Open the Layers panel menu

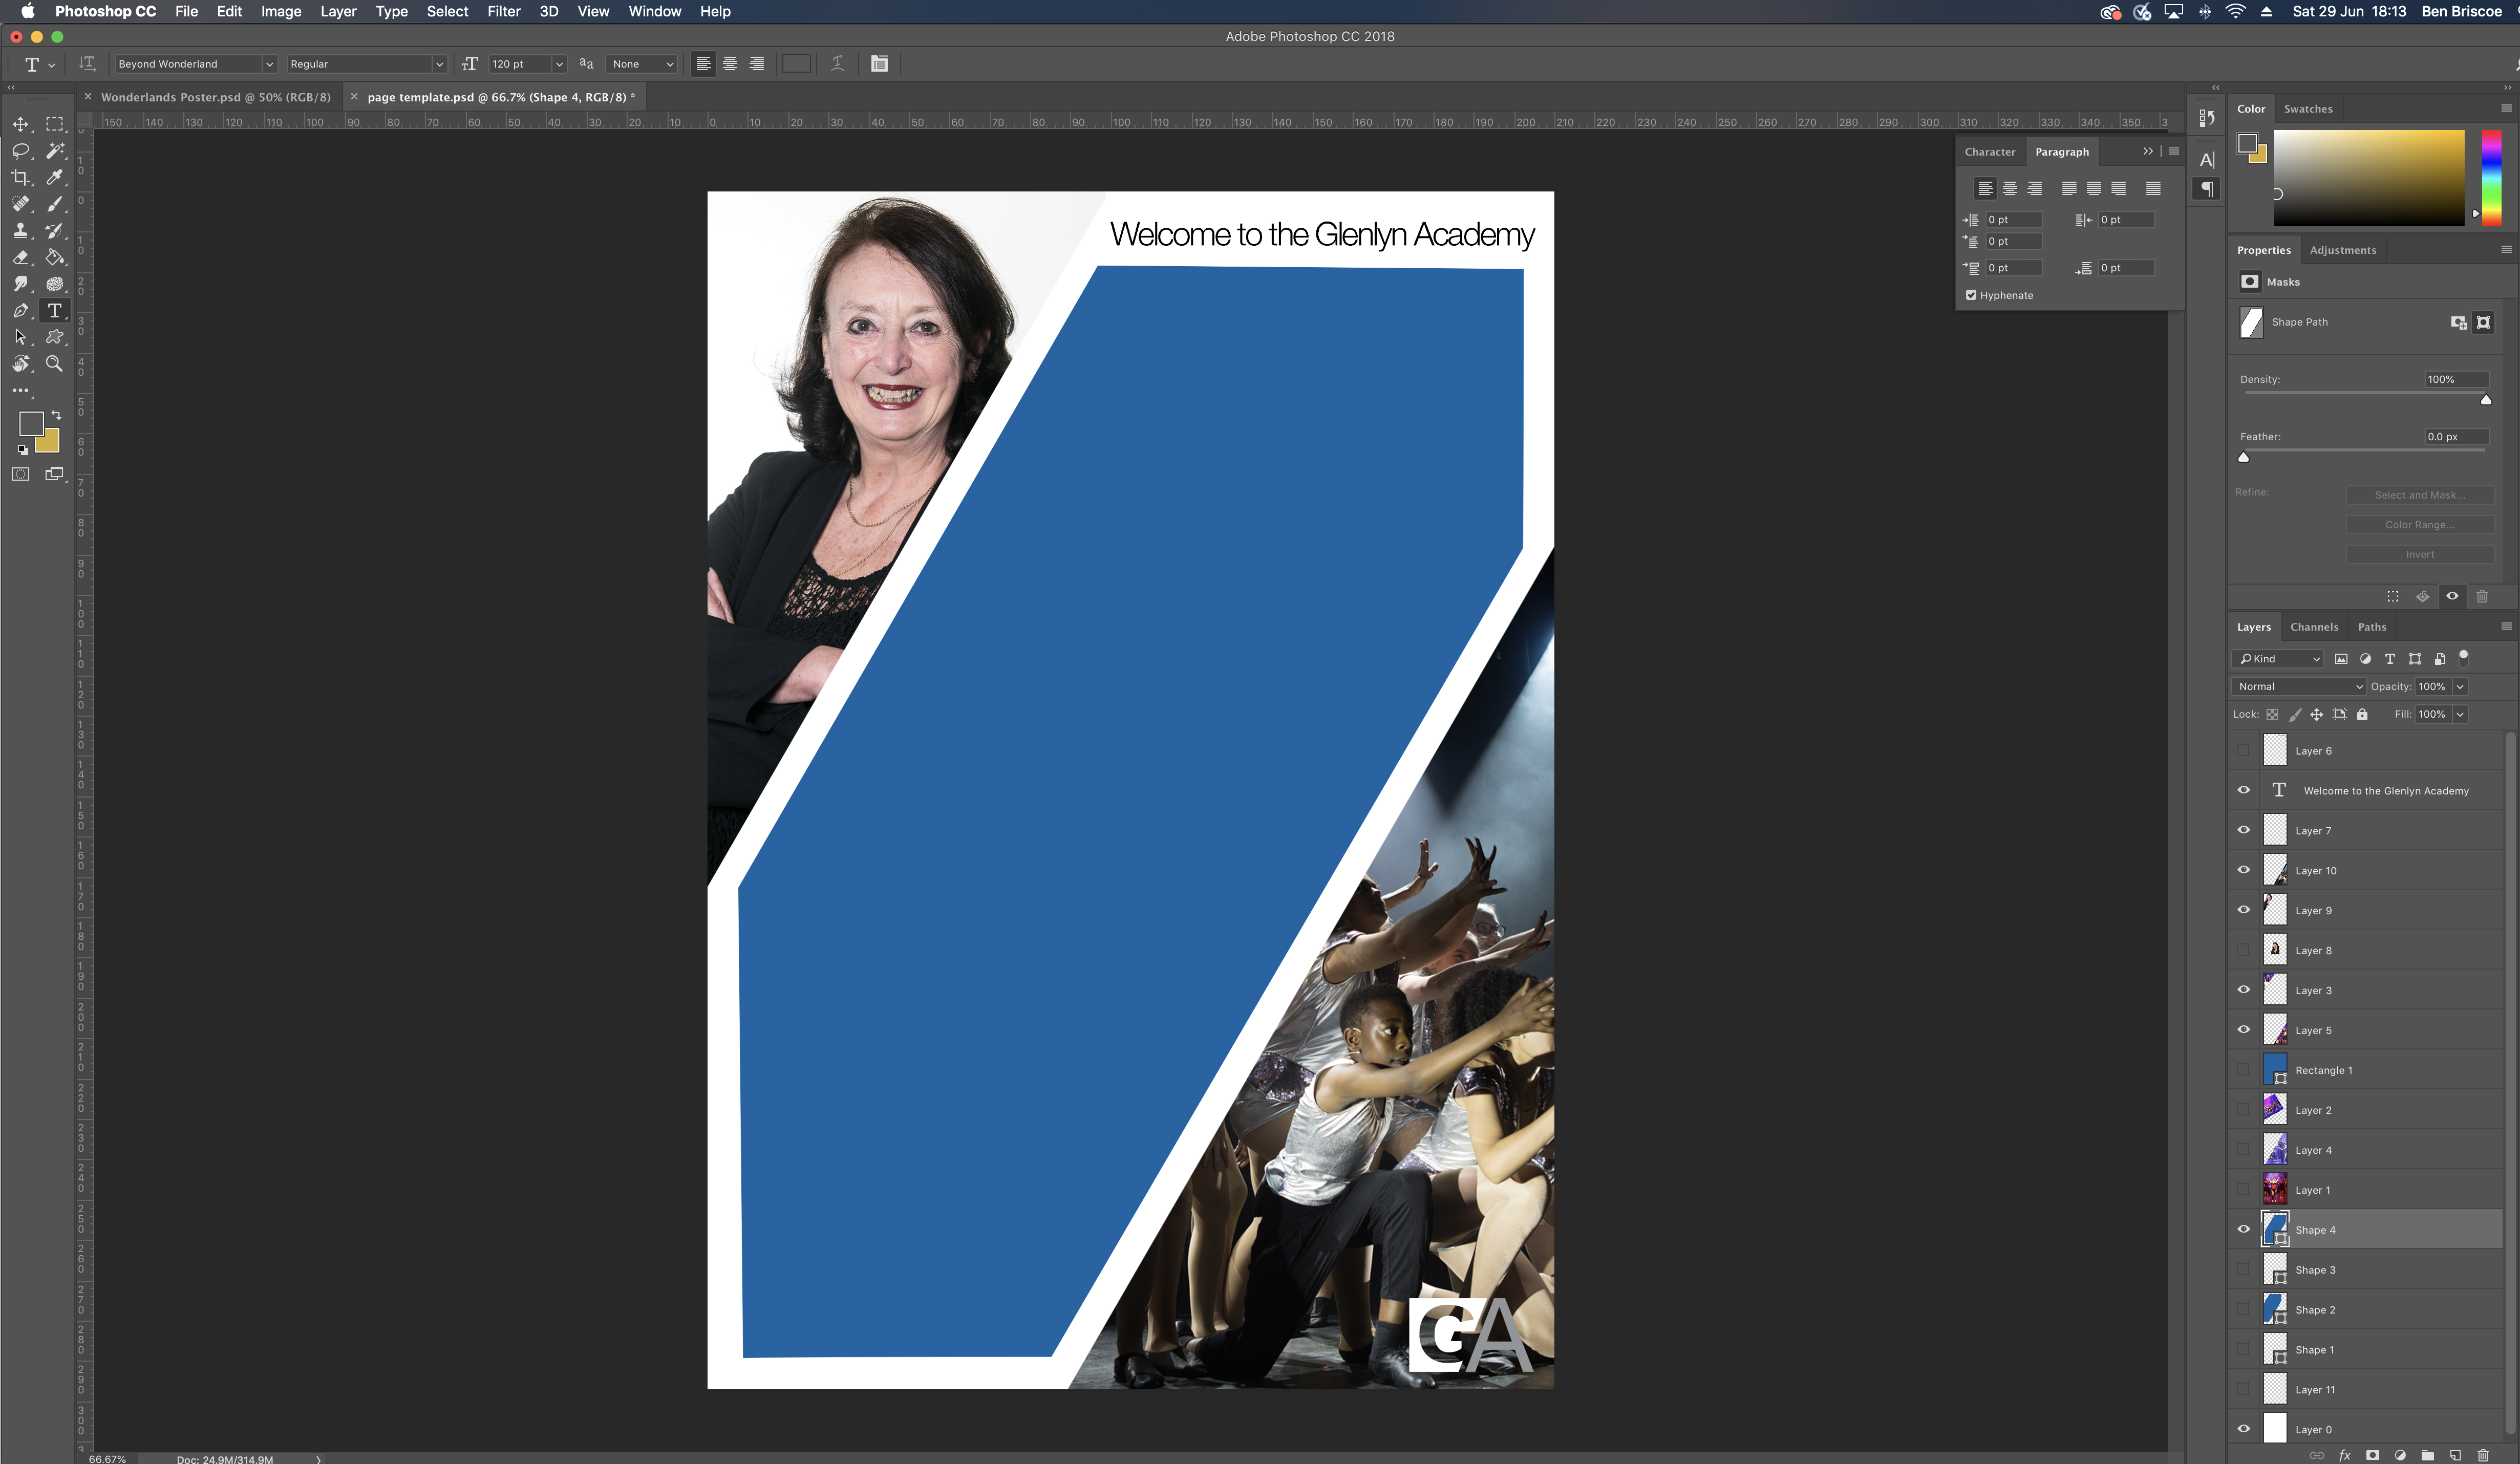tap(2506, 627)
